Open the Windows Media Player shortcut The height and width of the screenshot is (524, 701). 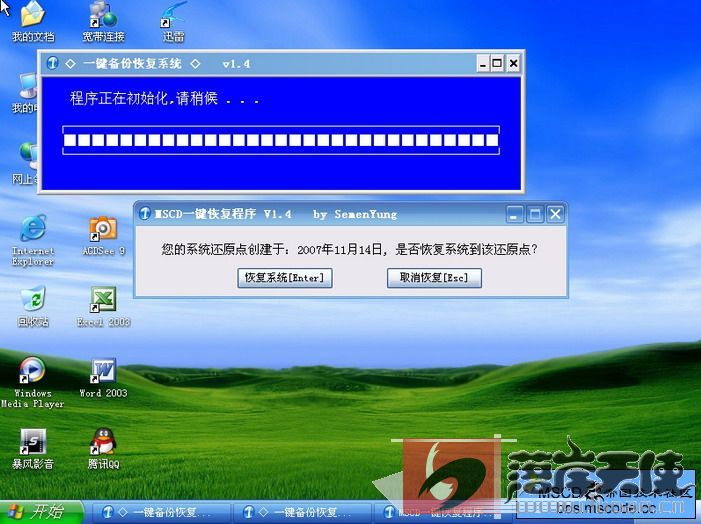pyautogui.click(x=33, y=383)
